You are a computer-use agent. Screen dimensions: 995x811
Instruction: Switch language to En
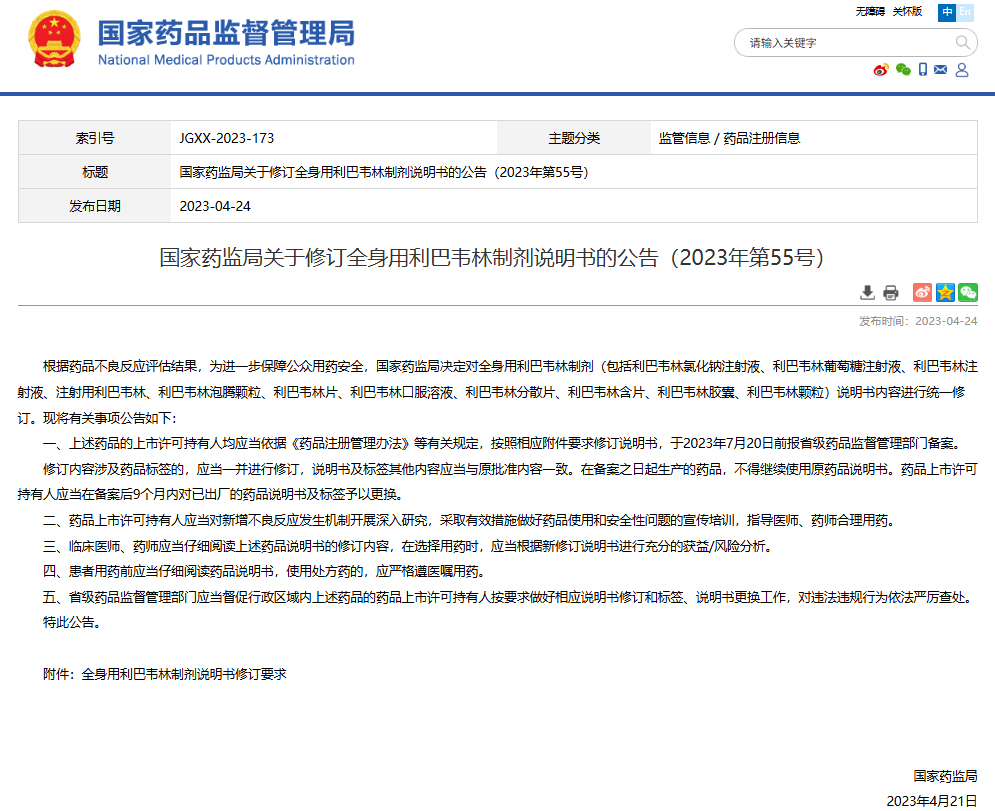[965, 12]
